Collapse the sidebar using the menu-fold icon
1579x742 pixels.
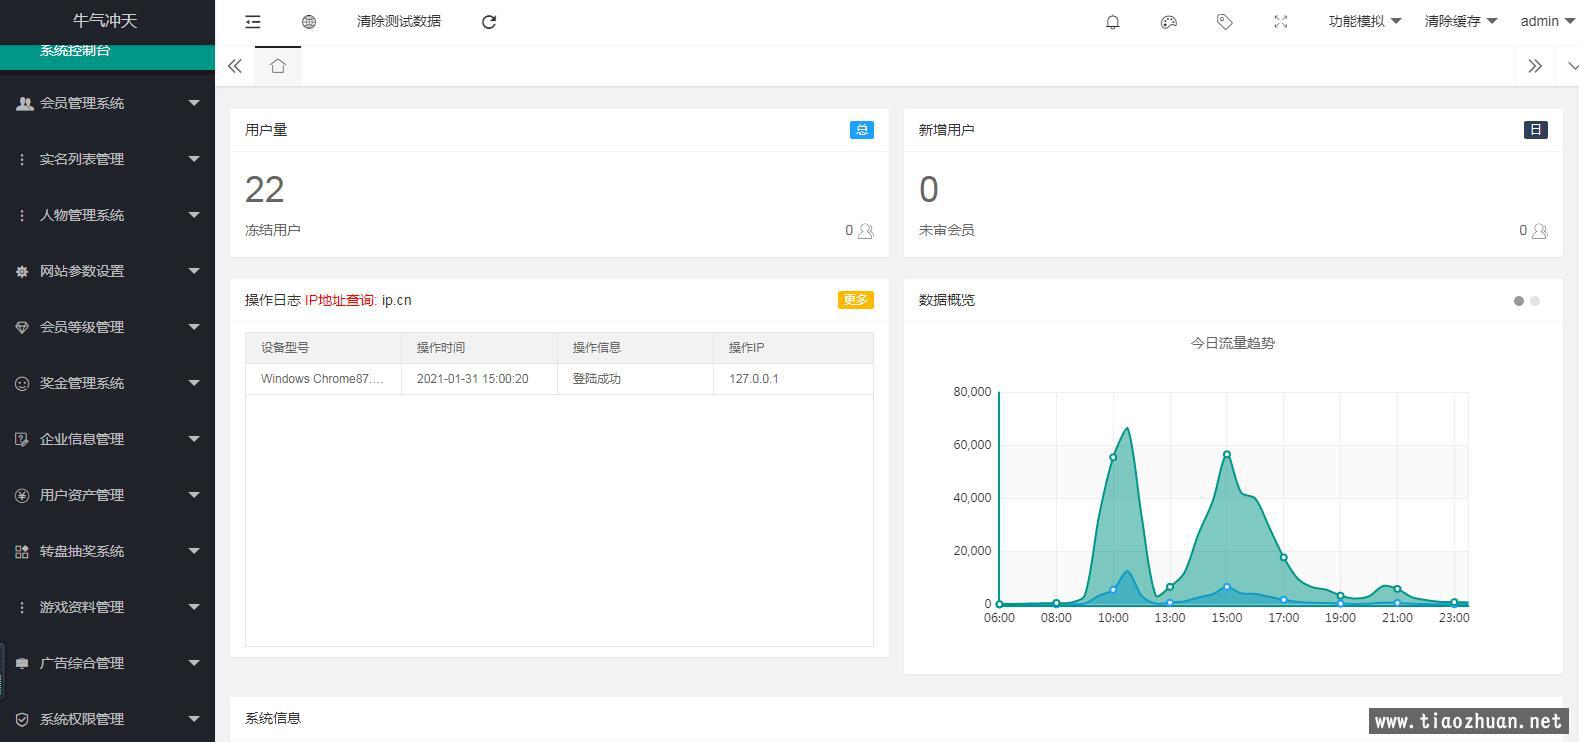(253, 21)
